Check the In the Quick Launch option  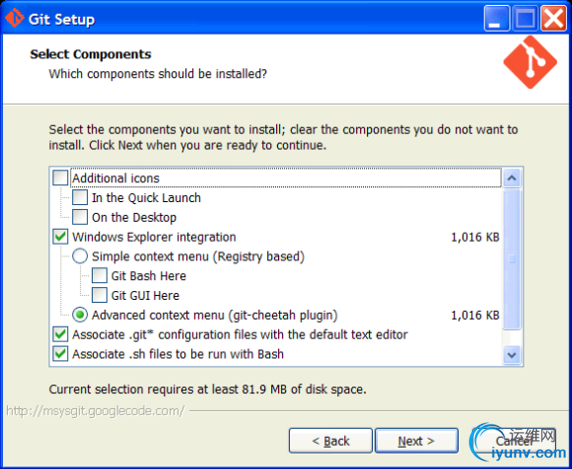pos(80,197)
